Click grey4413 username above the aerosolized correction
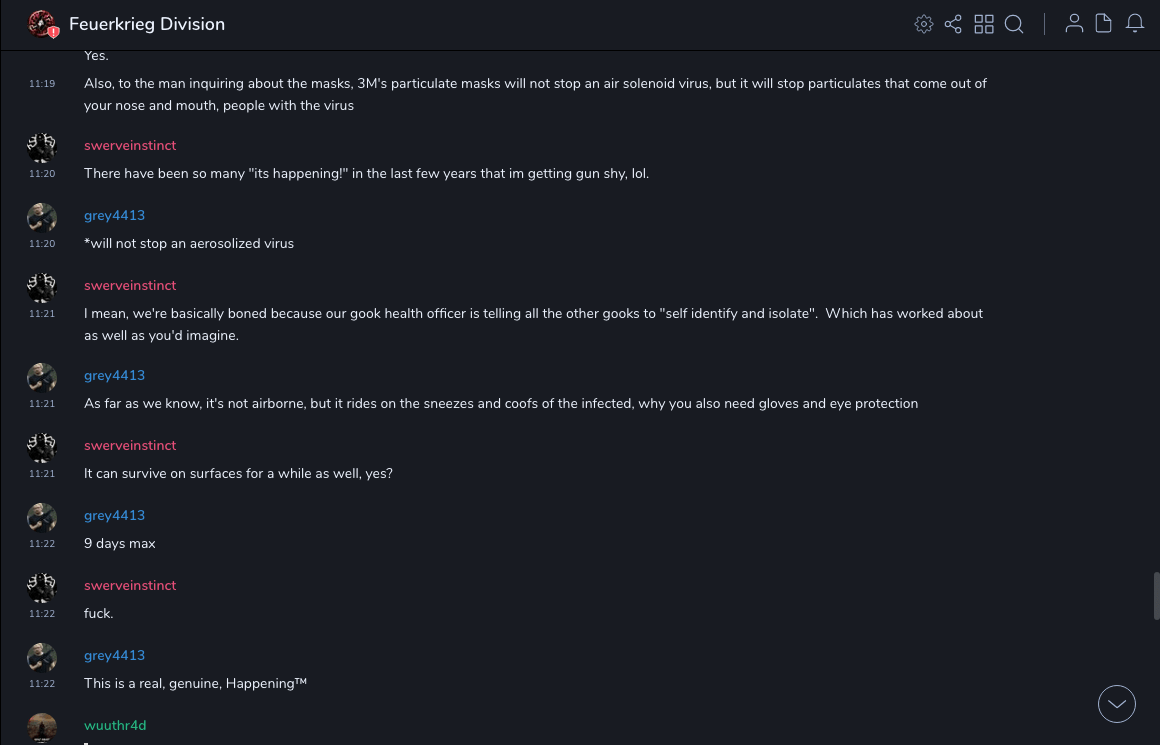The height and width of the screenshot is (745, 1160). [114, 216]
